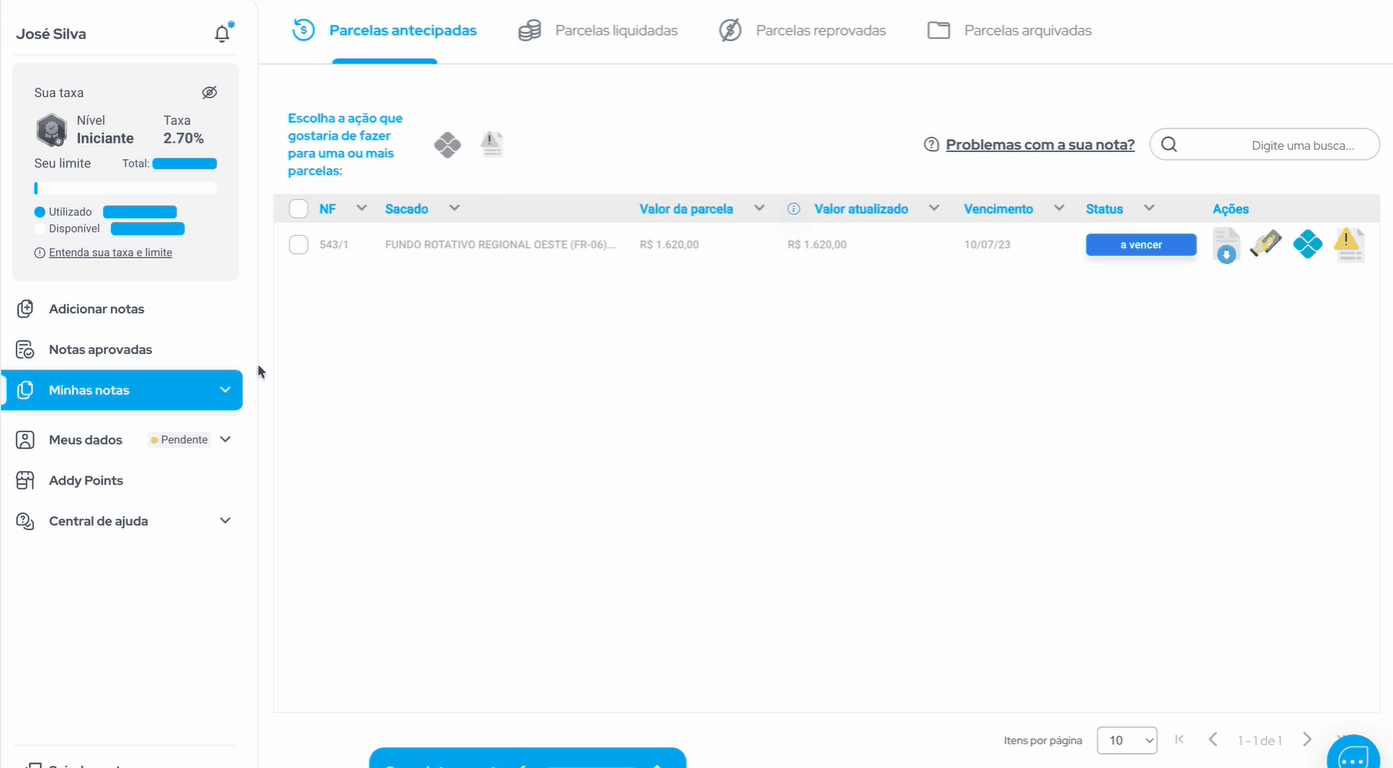Sort by the Sacado column header
This screenshot has width=1393, height=768.
[406, 209]
